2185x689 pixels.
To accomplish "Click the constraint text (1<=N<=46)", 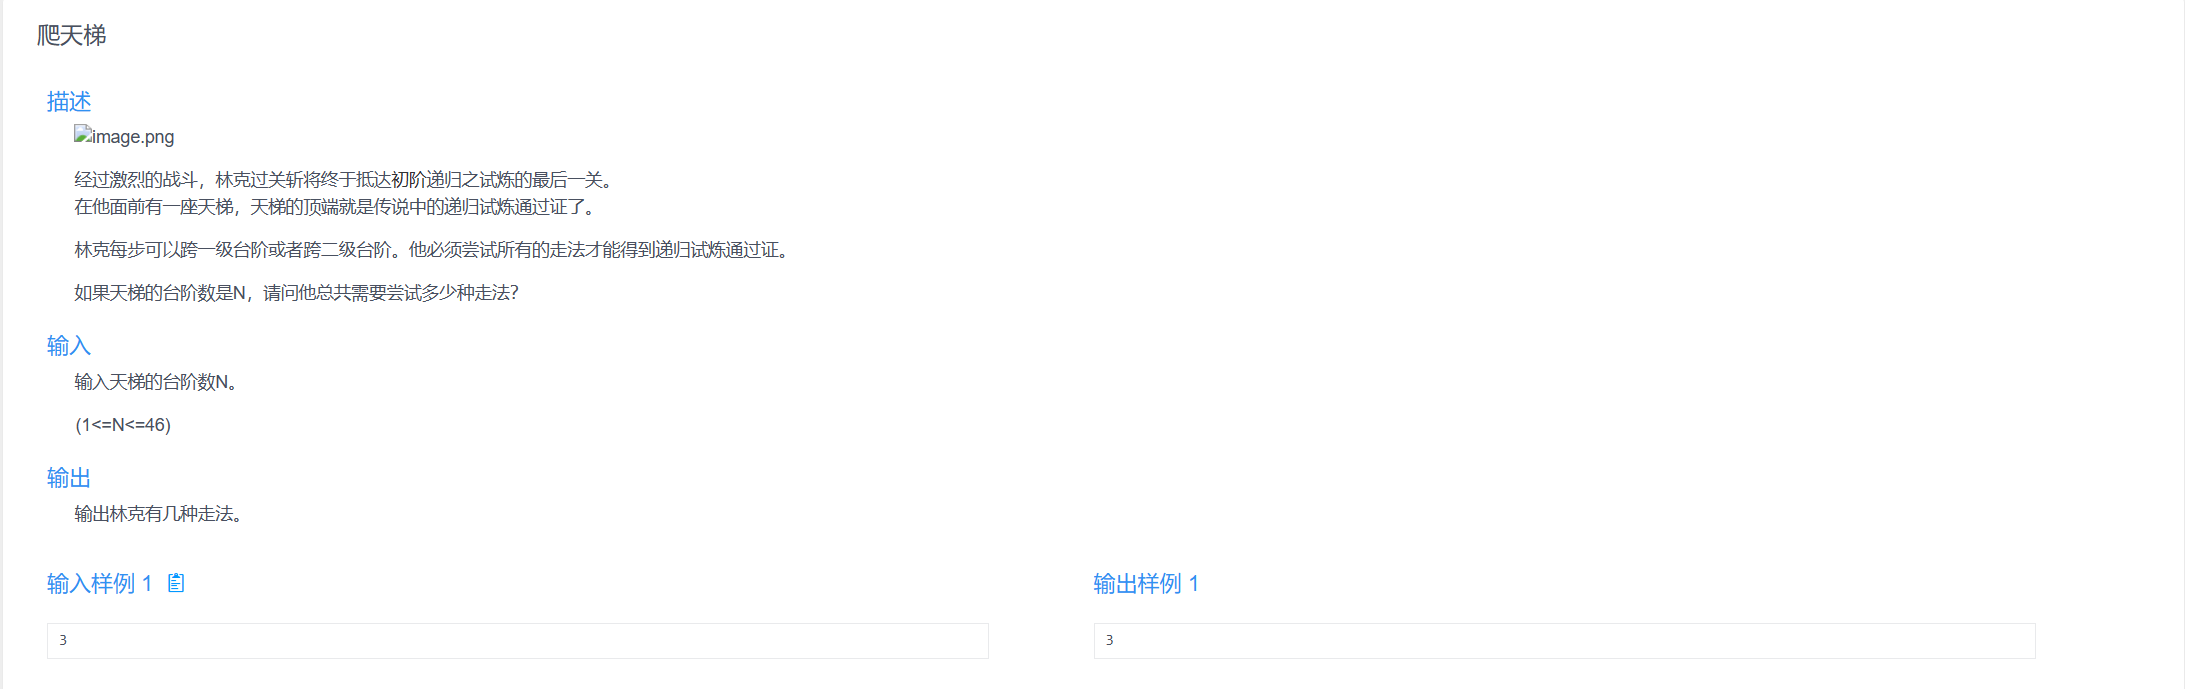I will click(x=123, y=425).
